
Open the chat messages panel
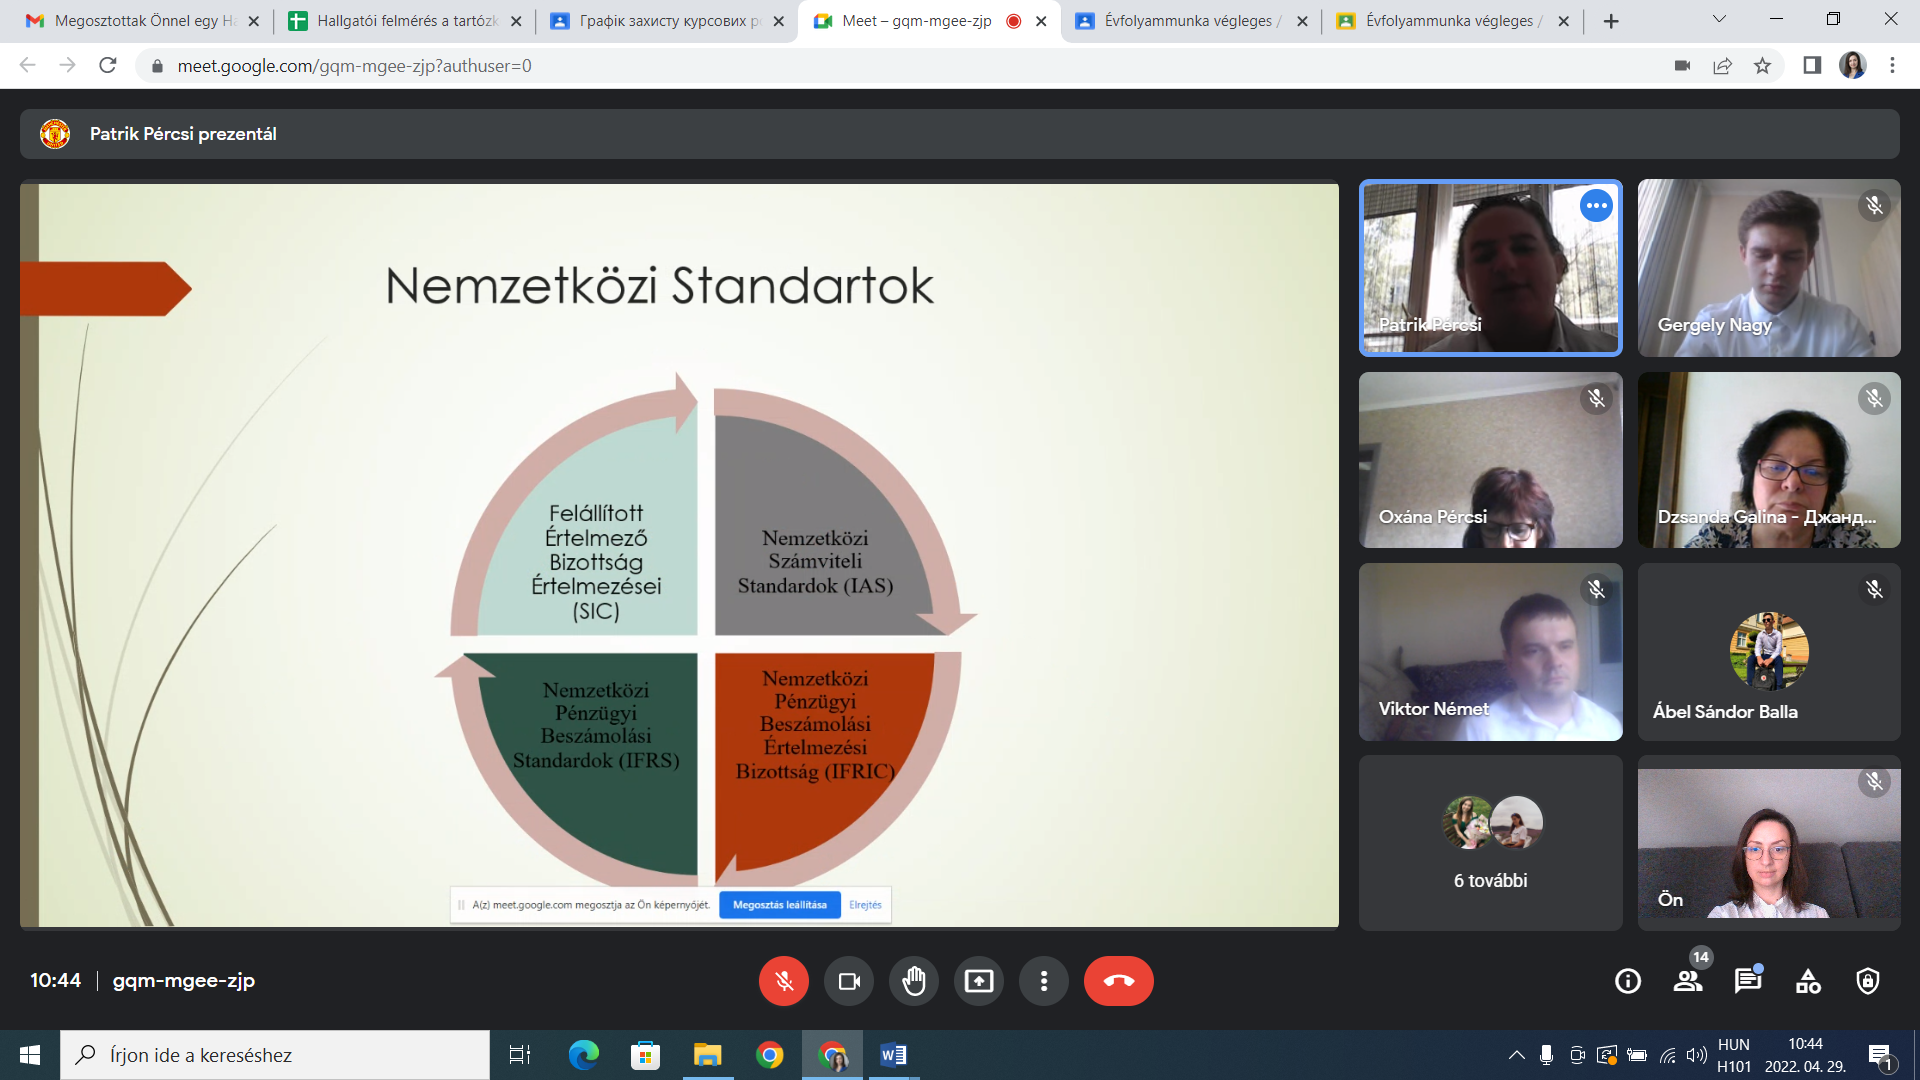click(x=1747, y=981)
